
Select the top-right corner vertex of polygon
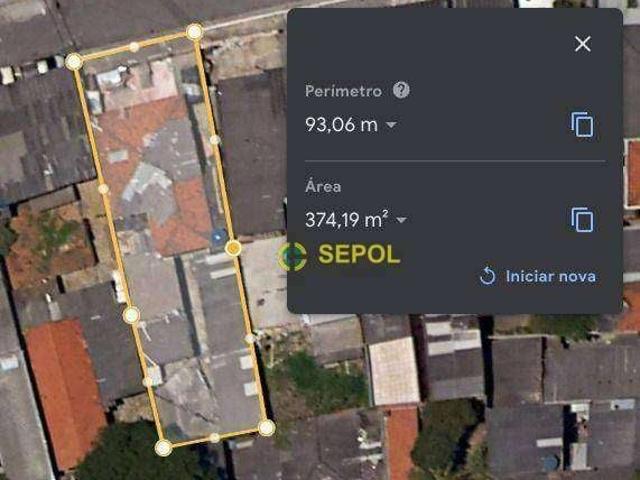[194, 31]
